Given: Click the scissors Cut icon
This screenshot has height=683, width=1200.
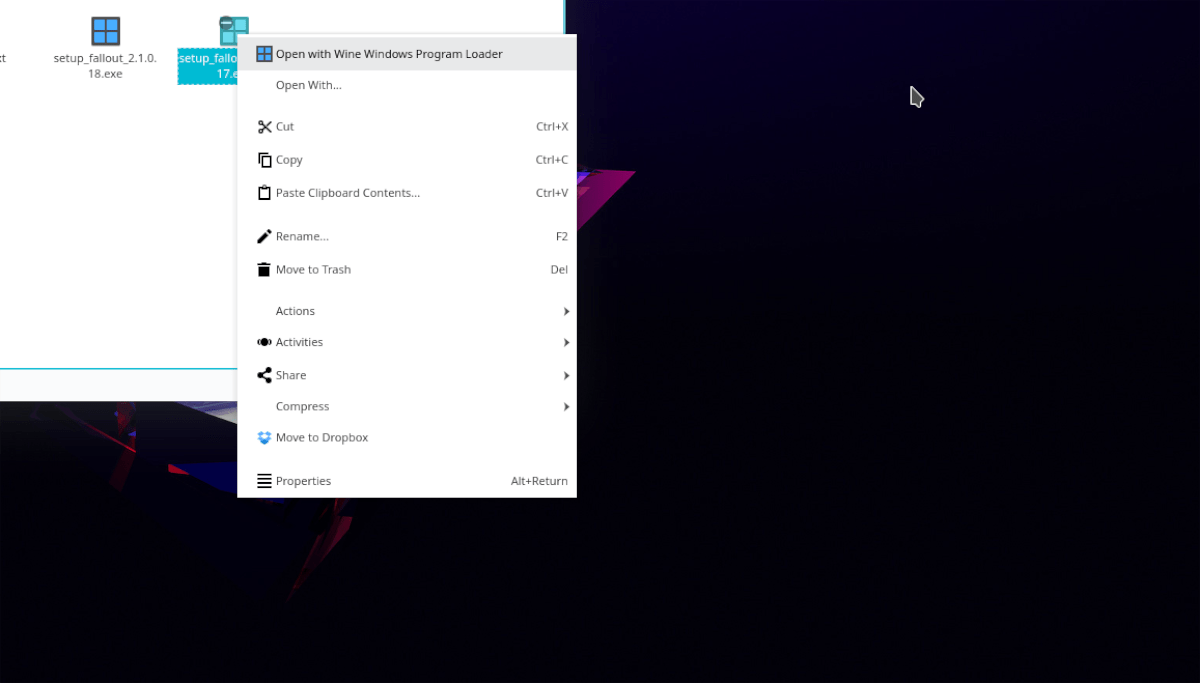Looking at the screenshot, I should click(x=264, y=127).
